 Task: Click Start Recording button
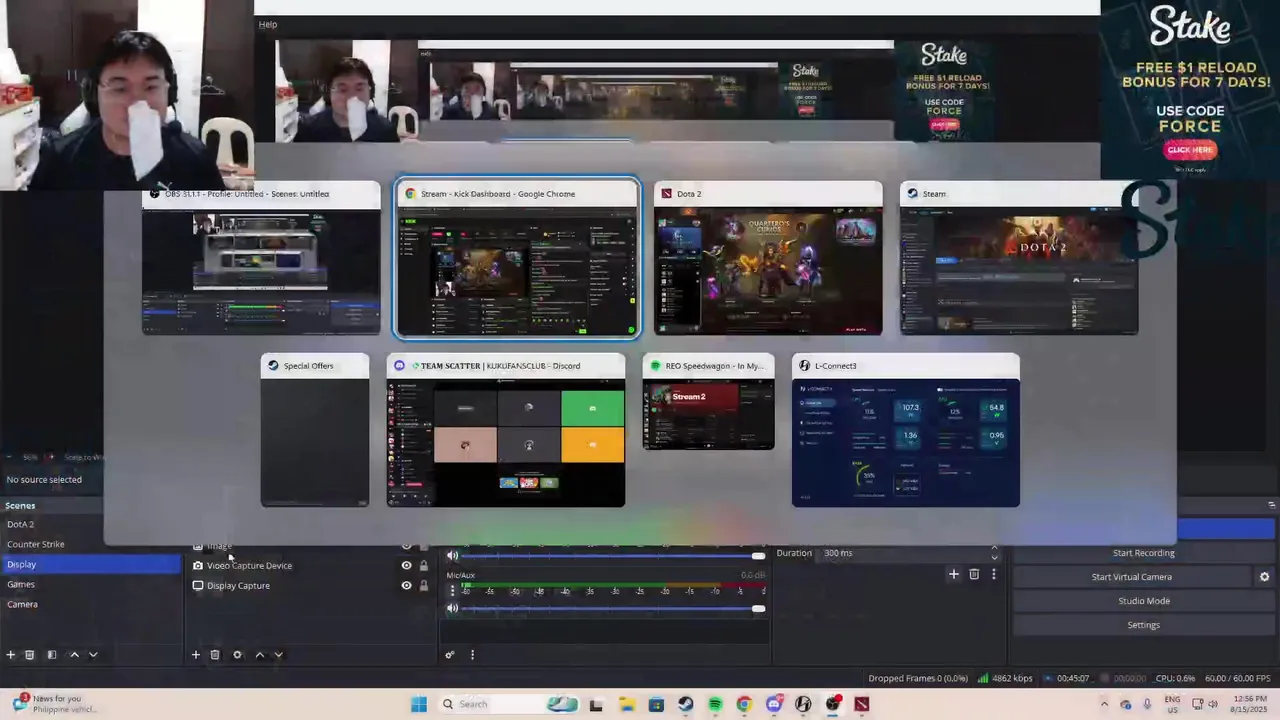point(1143,553)
